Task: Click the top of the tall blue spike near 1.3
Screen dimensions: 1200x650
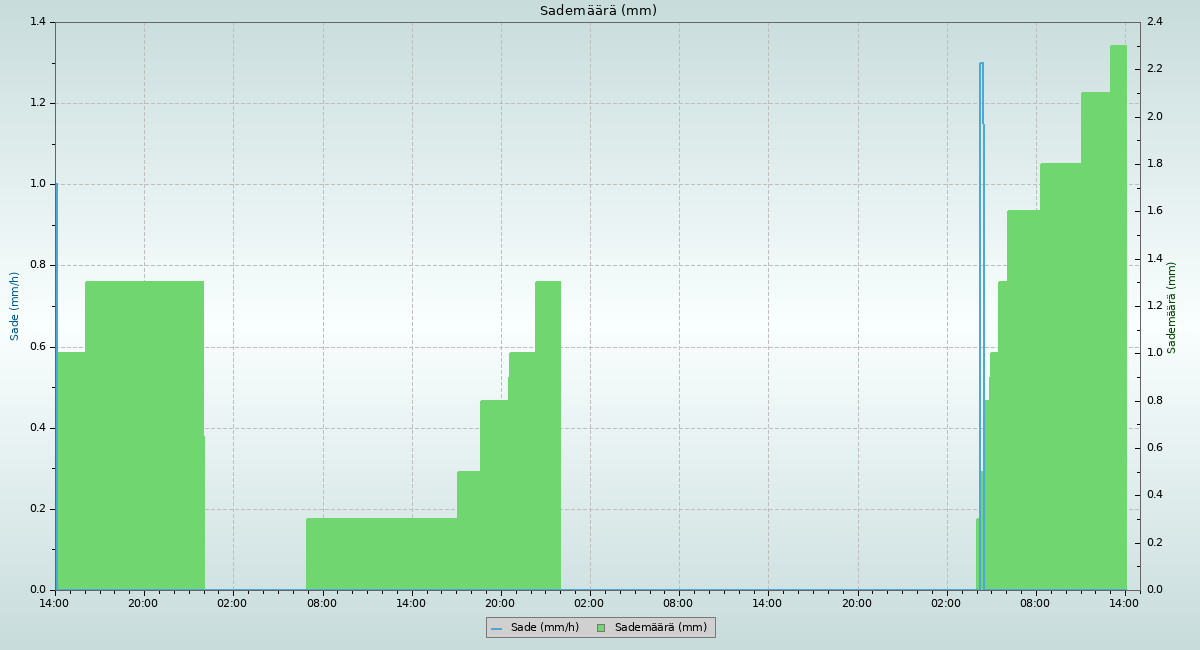Action: pos(981,64)
